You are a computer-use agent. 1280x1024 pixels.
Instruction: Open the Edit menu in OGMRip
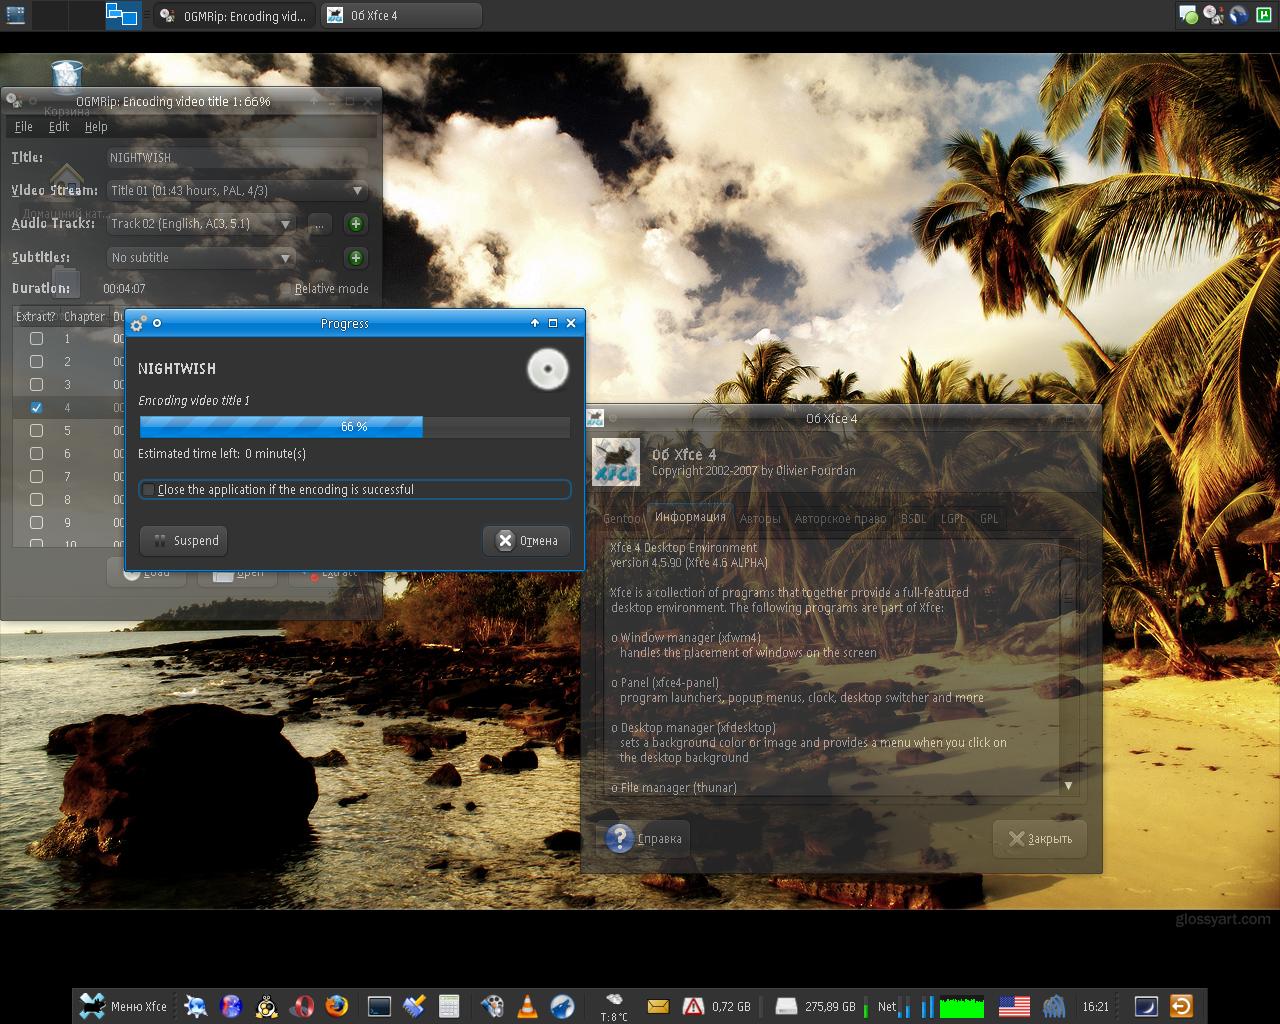59,127
